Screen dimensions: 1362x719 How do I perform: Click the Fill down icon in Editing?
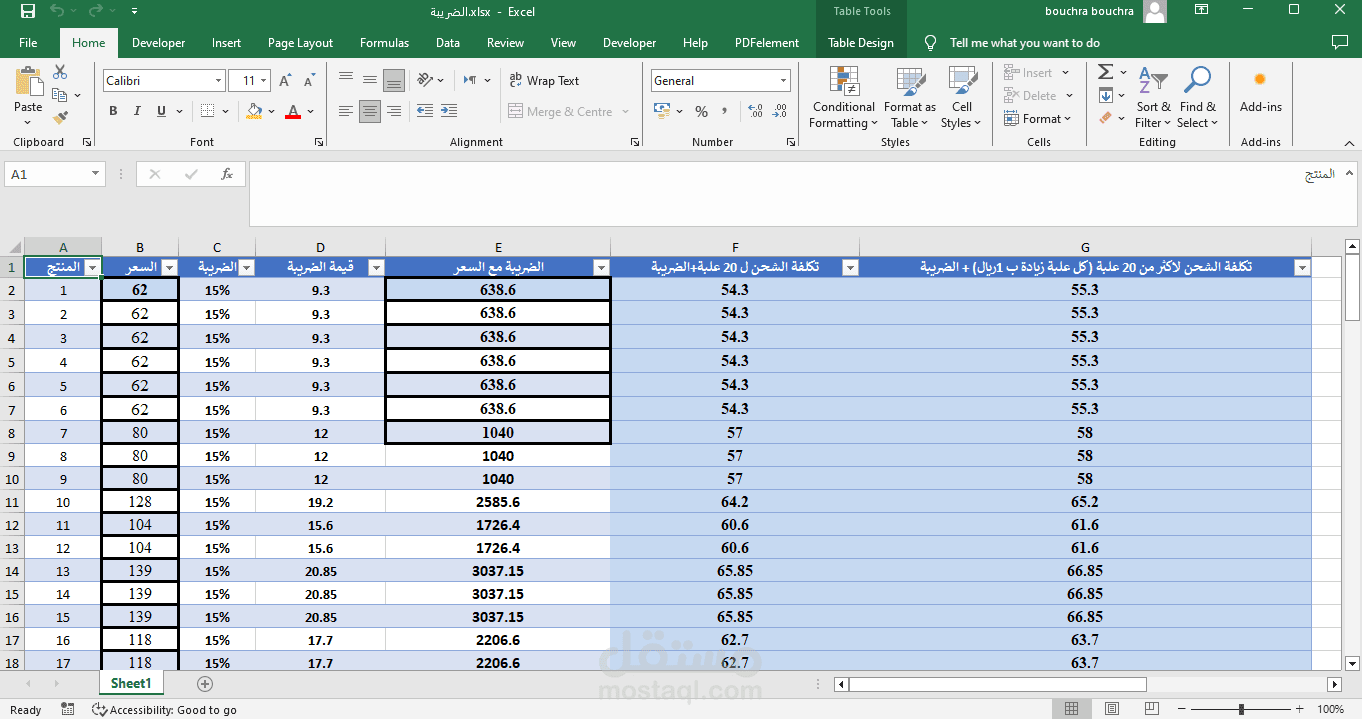coord(1105,95)
